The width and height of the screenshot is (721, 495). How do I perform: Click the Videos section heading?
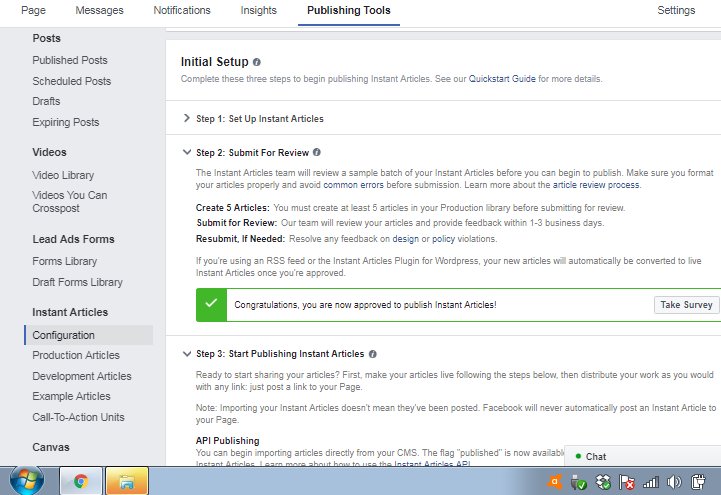point(49,152)
